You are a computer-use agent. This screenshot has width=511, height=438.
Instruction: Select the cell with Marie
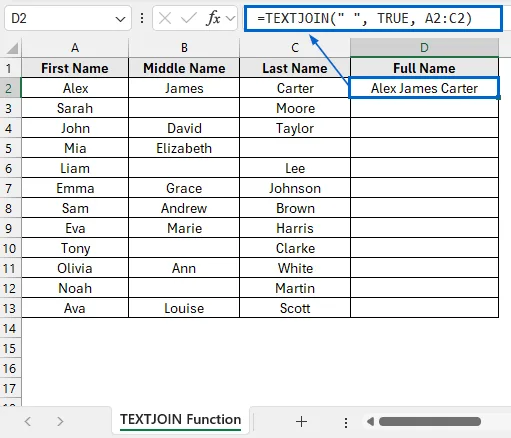coord(184,228)
